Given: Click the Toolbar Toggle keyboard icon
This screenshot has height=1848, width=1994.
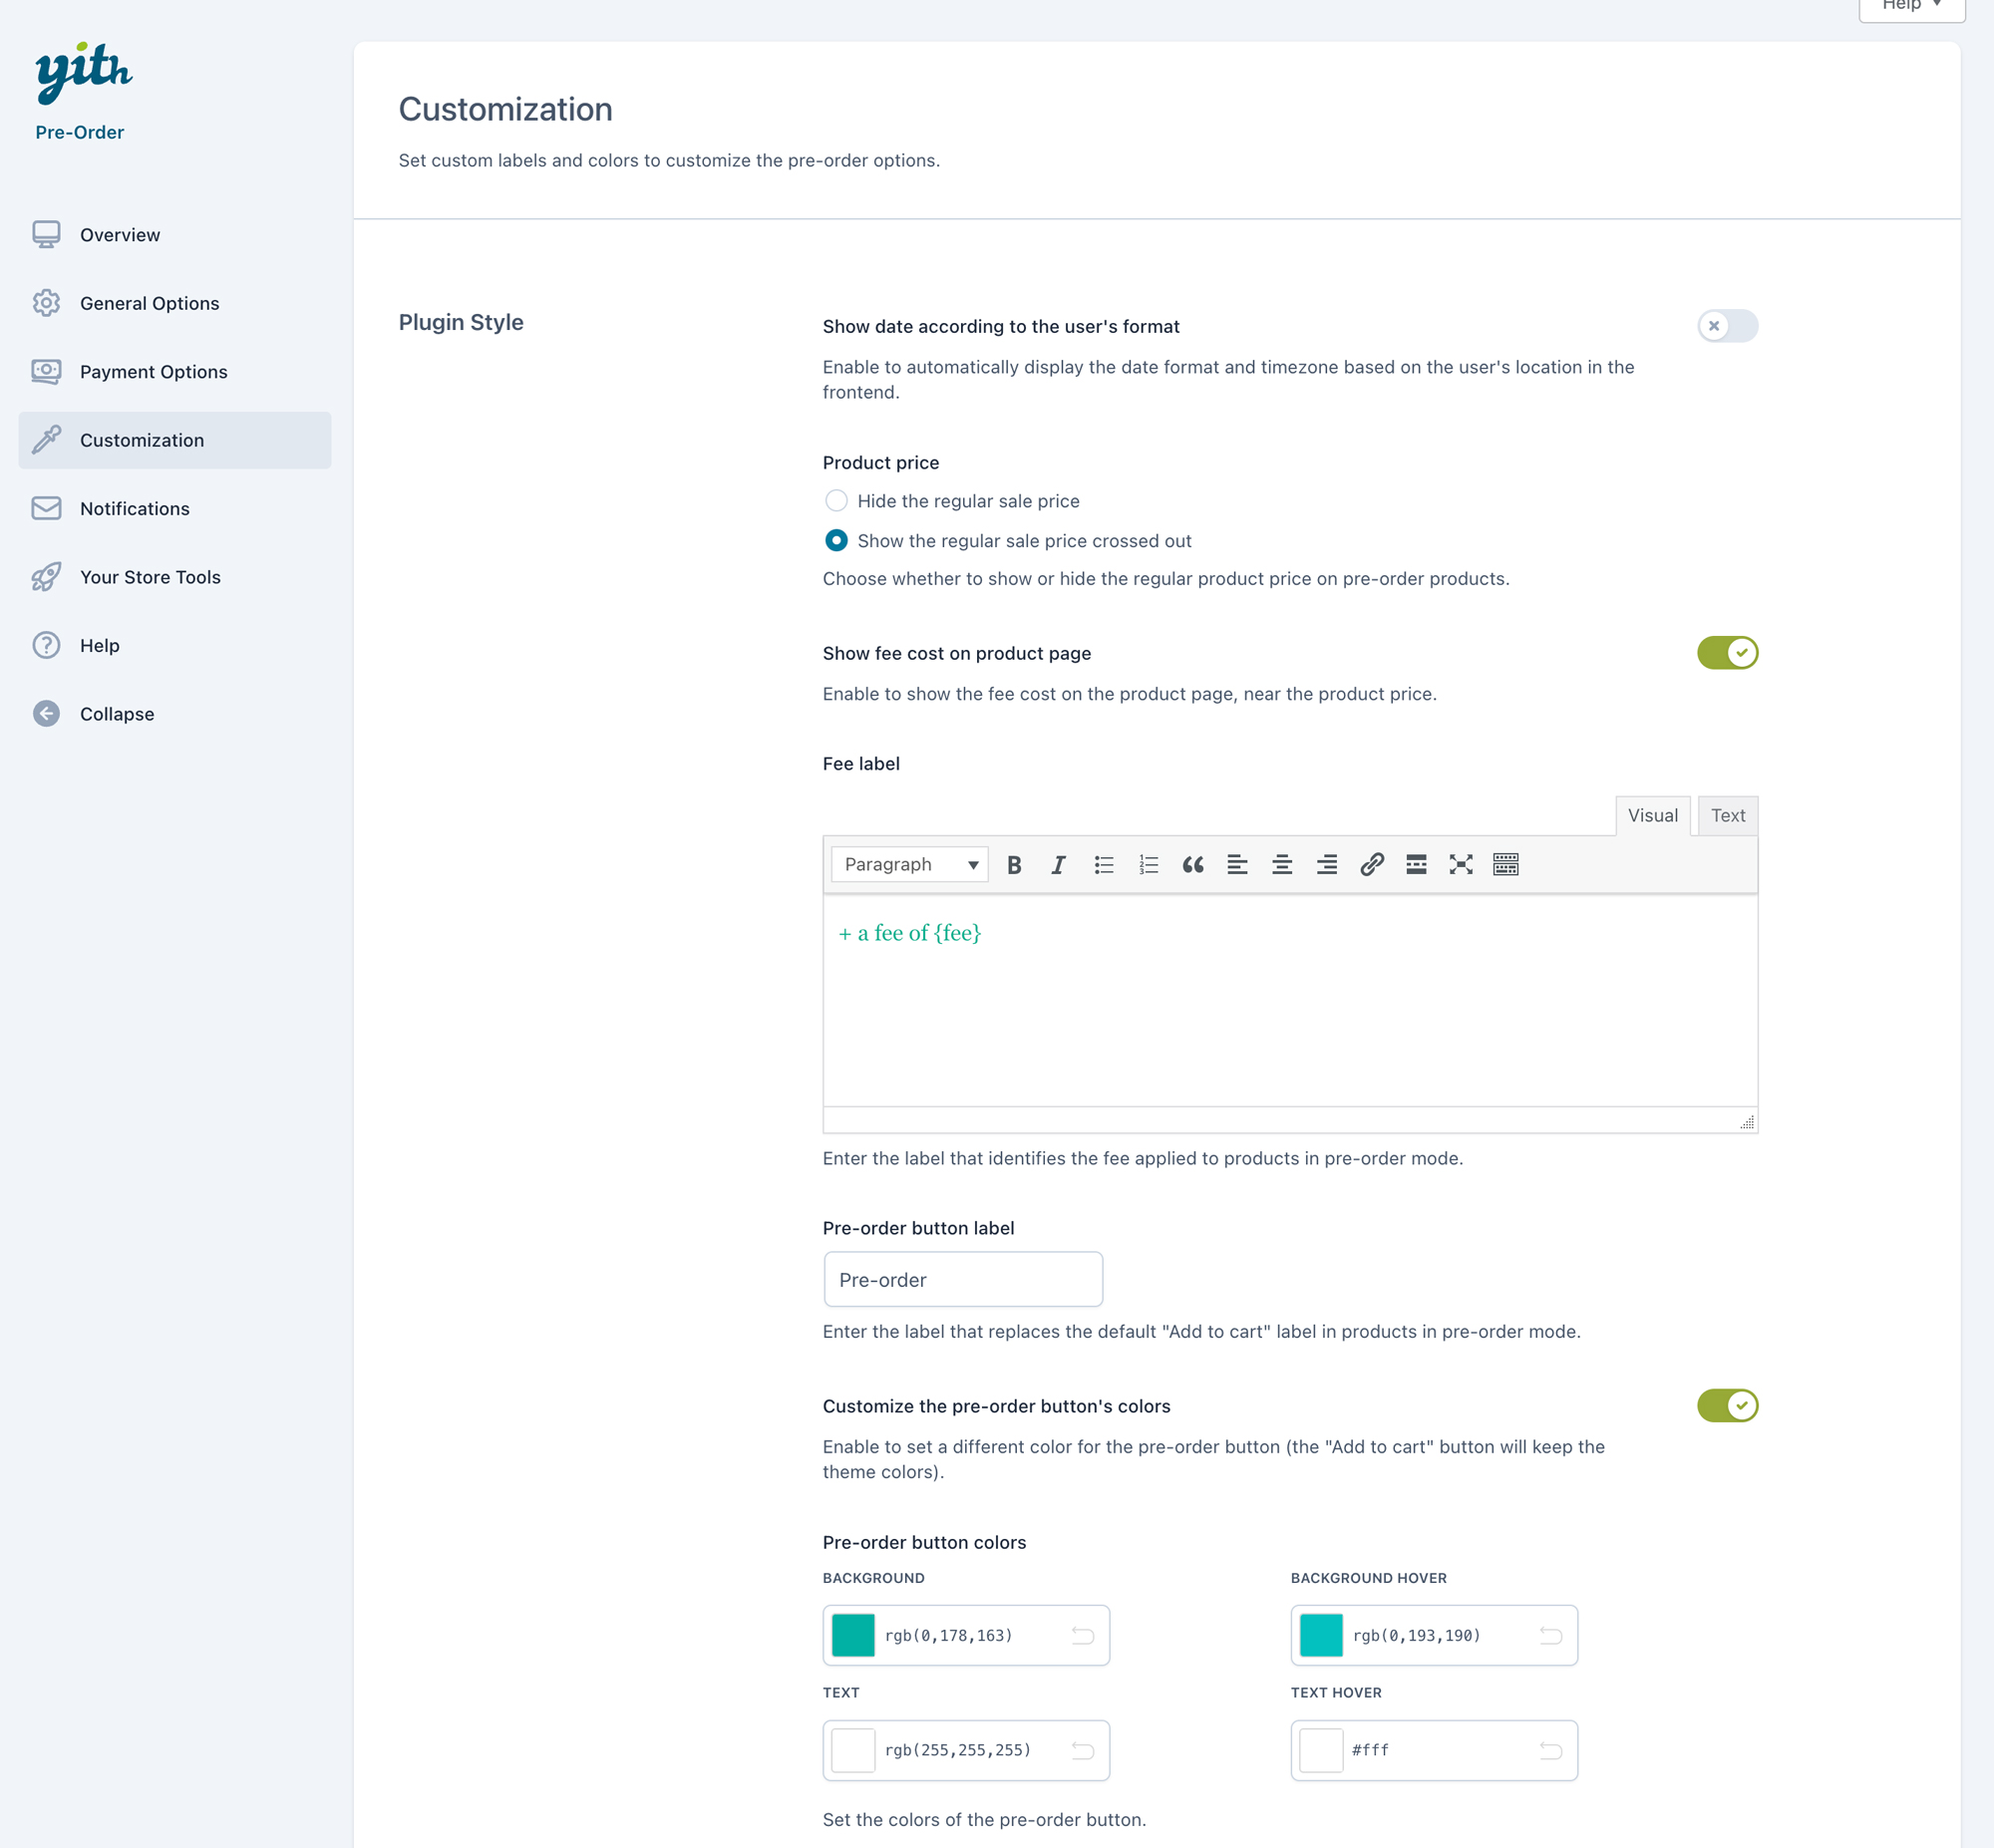Looking at the screenshot, I should (x=1506, y=865).
